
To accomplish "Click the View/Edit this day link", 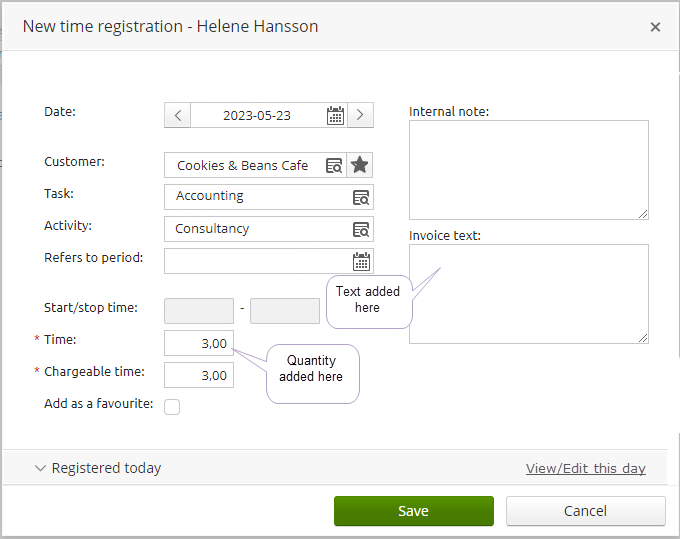I will (x=585, y=468).
